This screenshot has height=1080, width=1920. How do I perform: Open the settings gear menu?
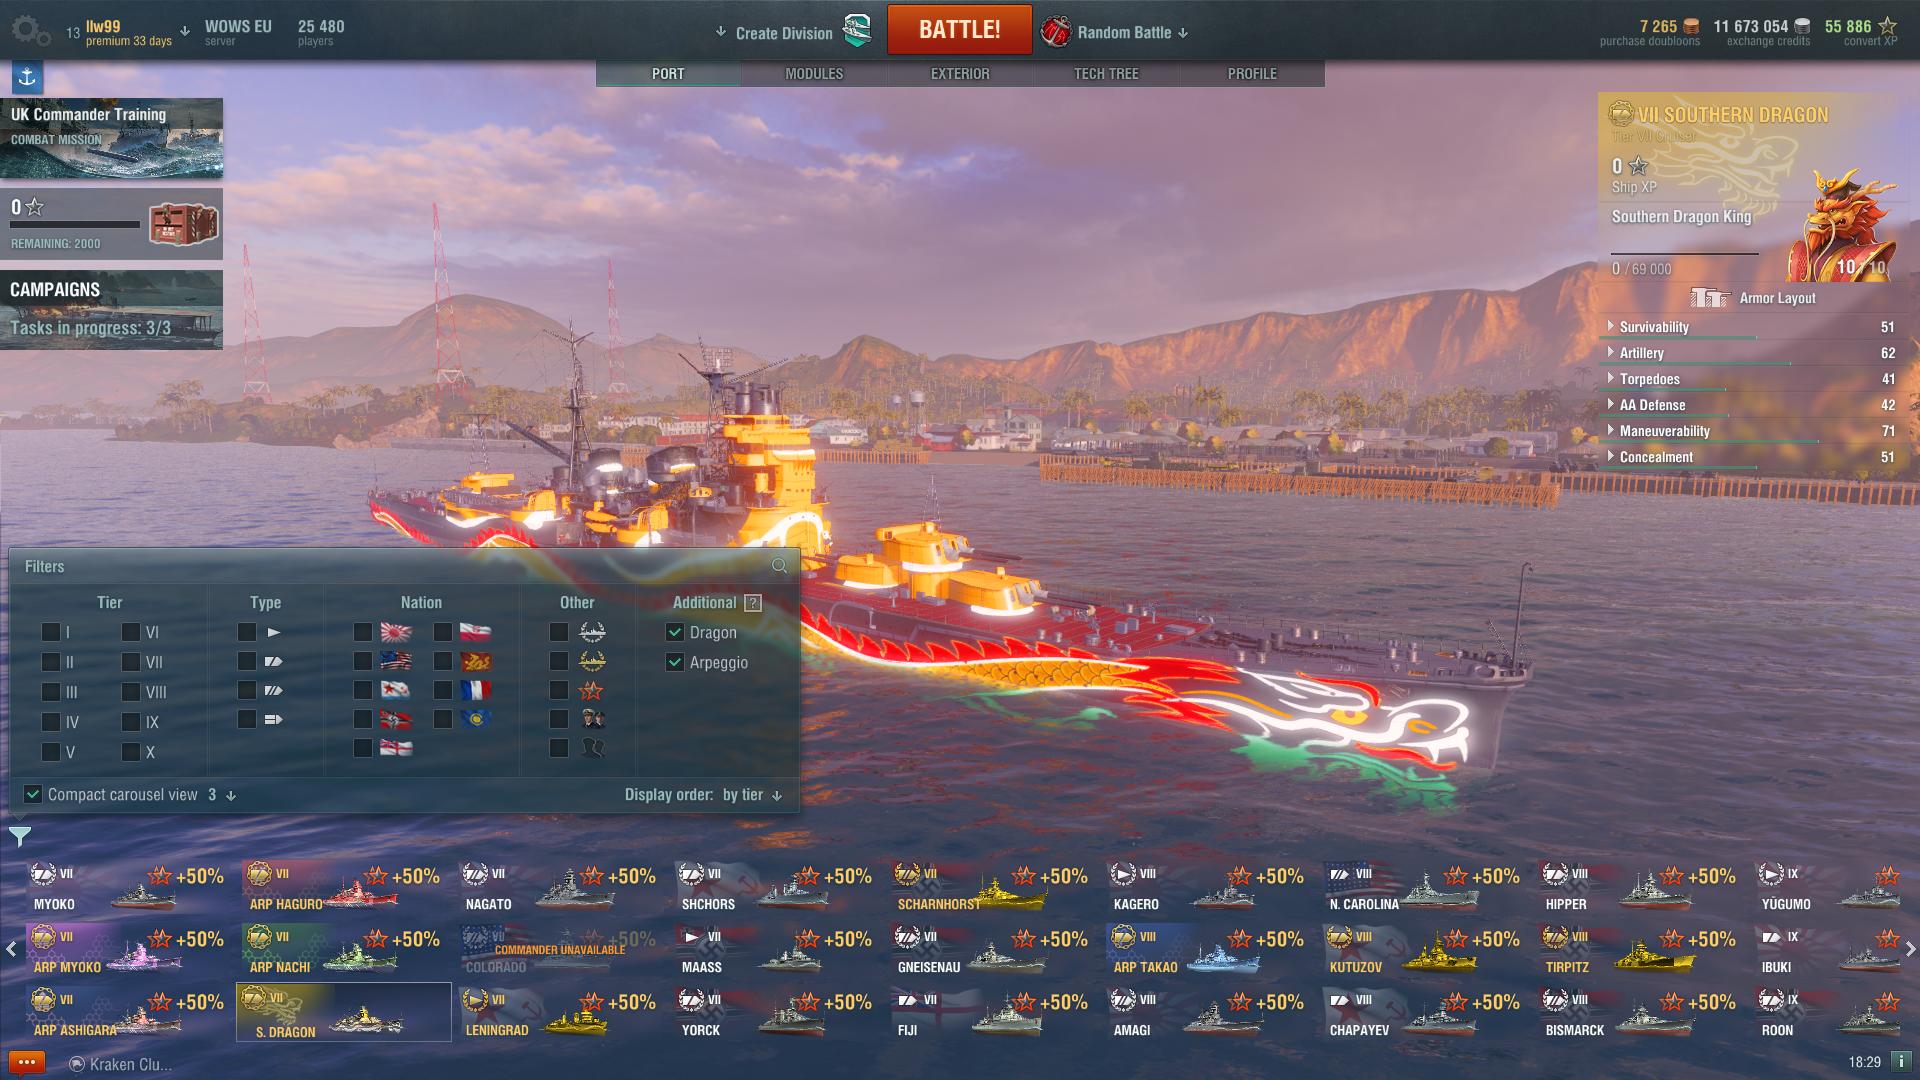[x=30, y=31]
